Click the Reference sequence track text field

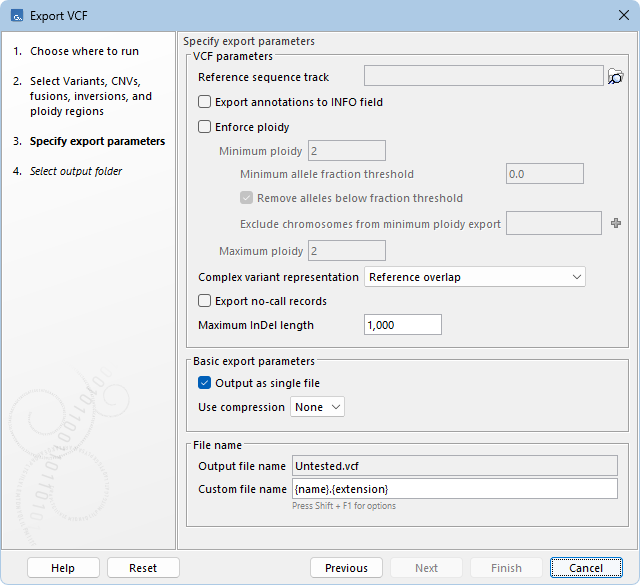click(x=483, y=77)
